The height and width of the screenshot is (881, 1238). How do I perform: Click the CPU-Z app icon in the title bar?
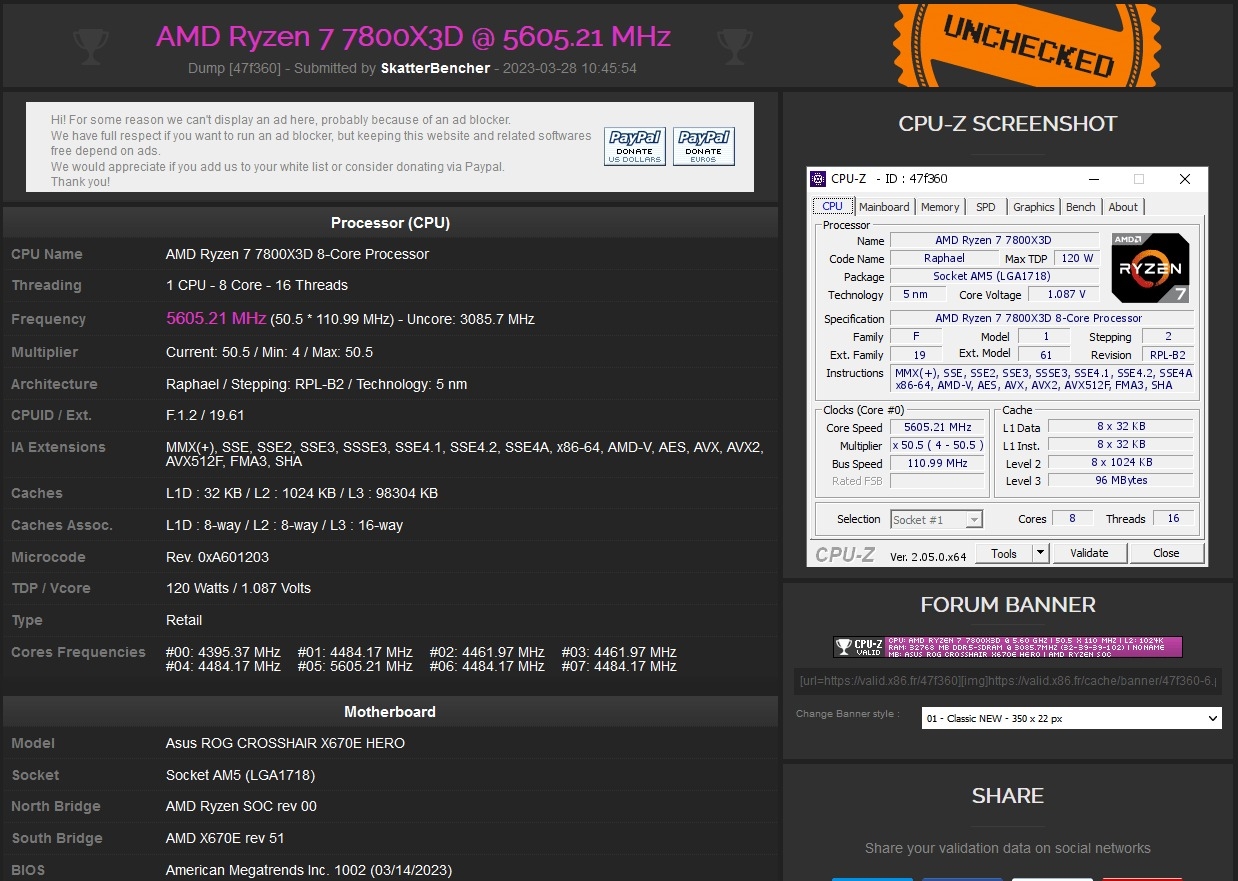[x=818, y=179]
